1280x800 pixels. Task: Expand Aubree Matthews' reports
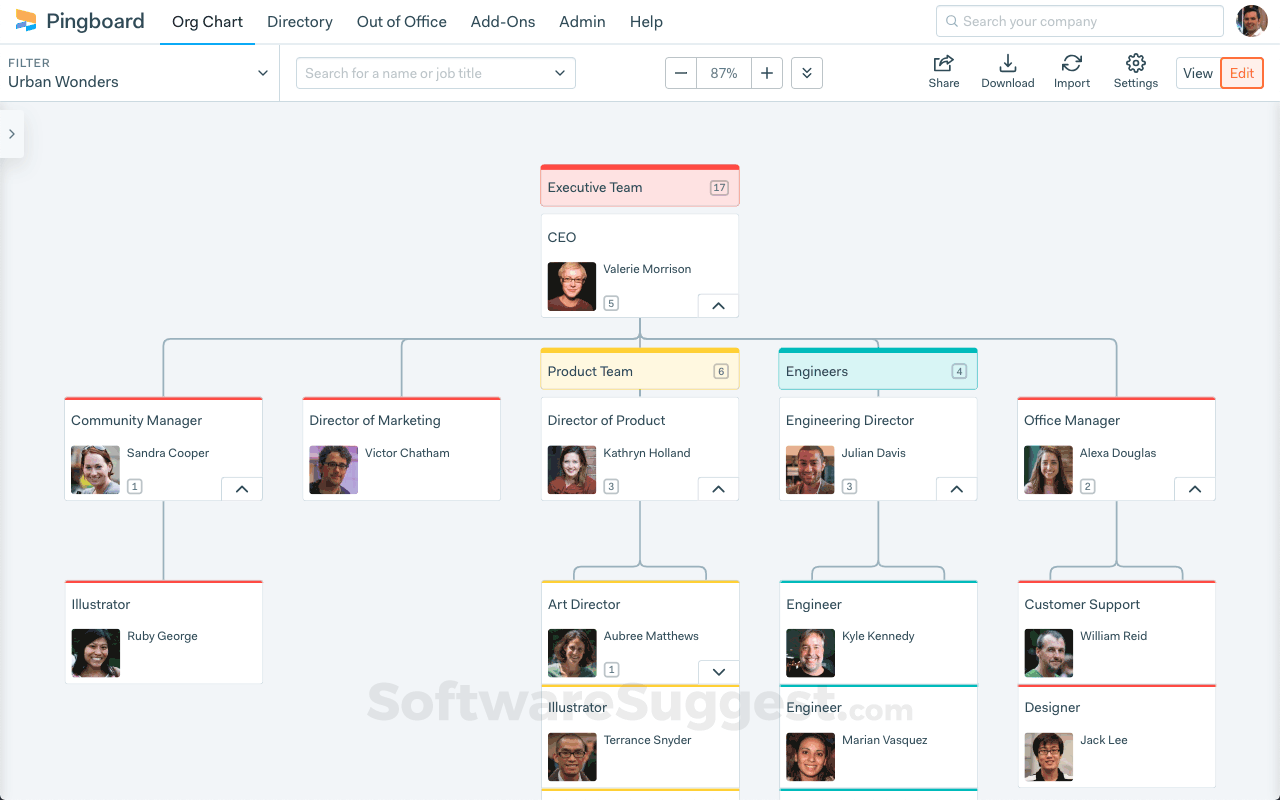[718, 672]
